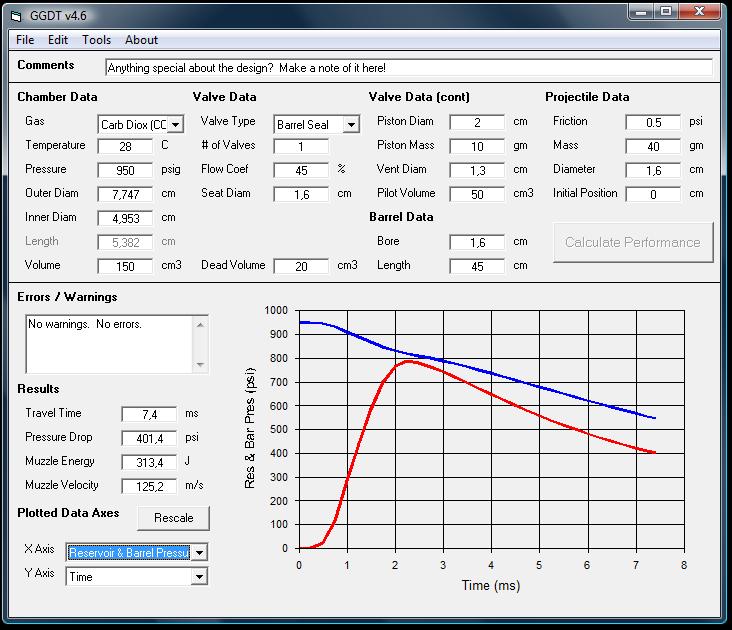
Task: Open the About menu
Action: coord(141,40)
